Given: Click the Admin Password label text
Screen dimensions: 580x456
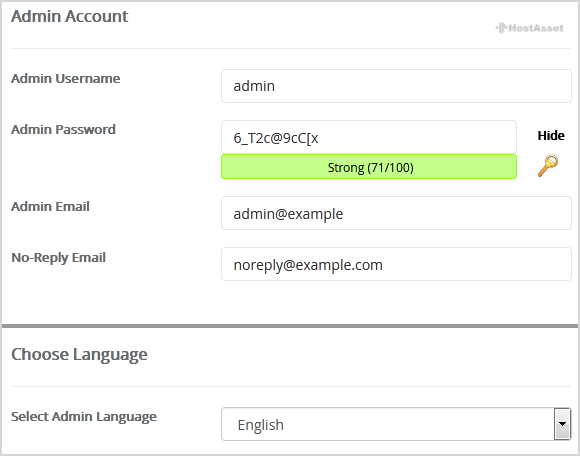Looking at the screenshot, I should [63, 129].
